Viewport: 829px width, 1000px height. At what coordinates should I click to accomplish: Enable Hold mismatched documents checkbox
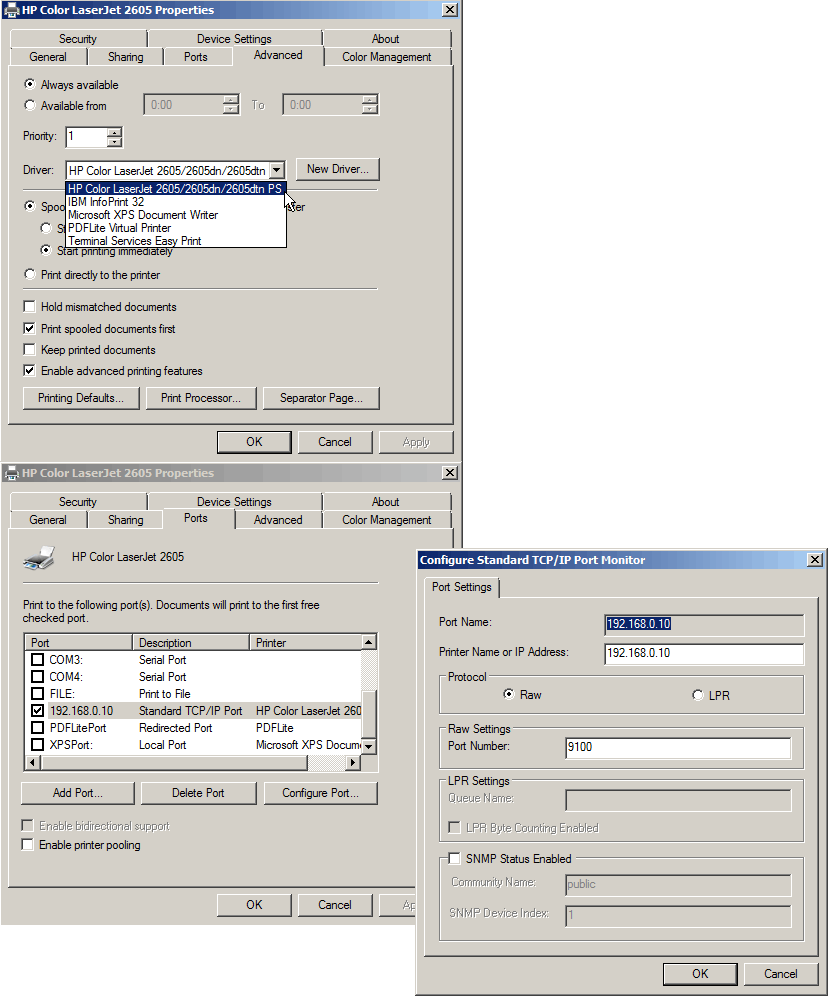[29, 307]
